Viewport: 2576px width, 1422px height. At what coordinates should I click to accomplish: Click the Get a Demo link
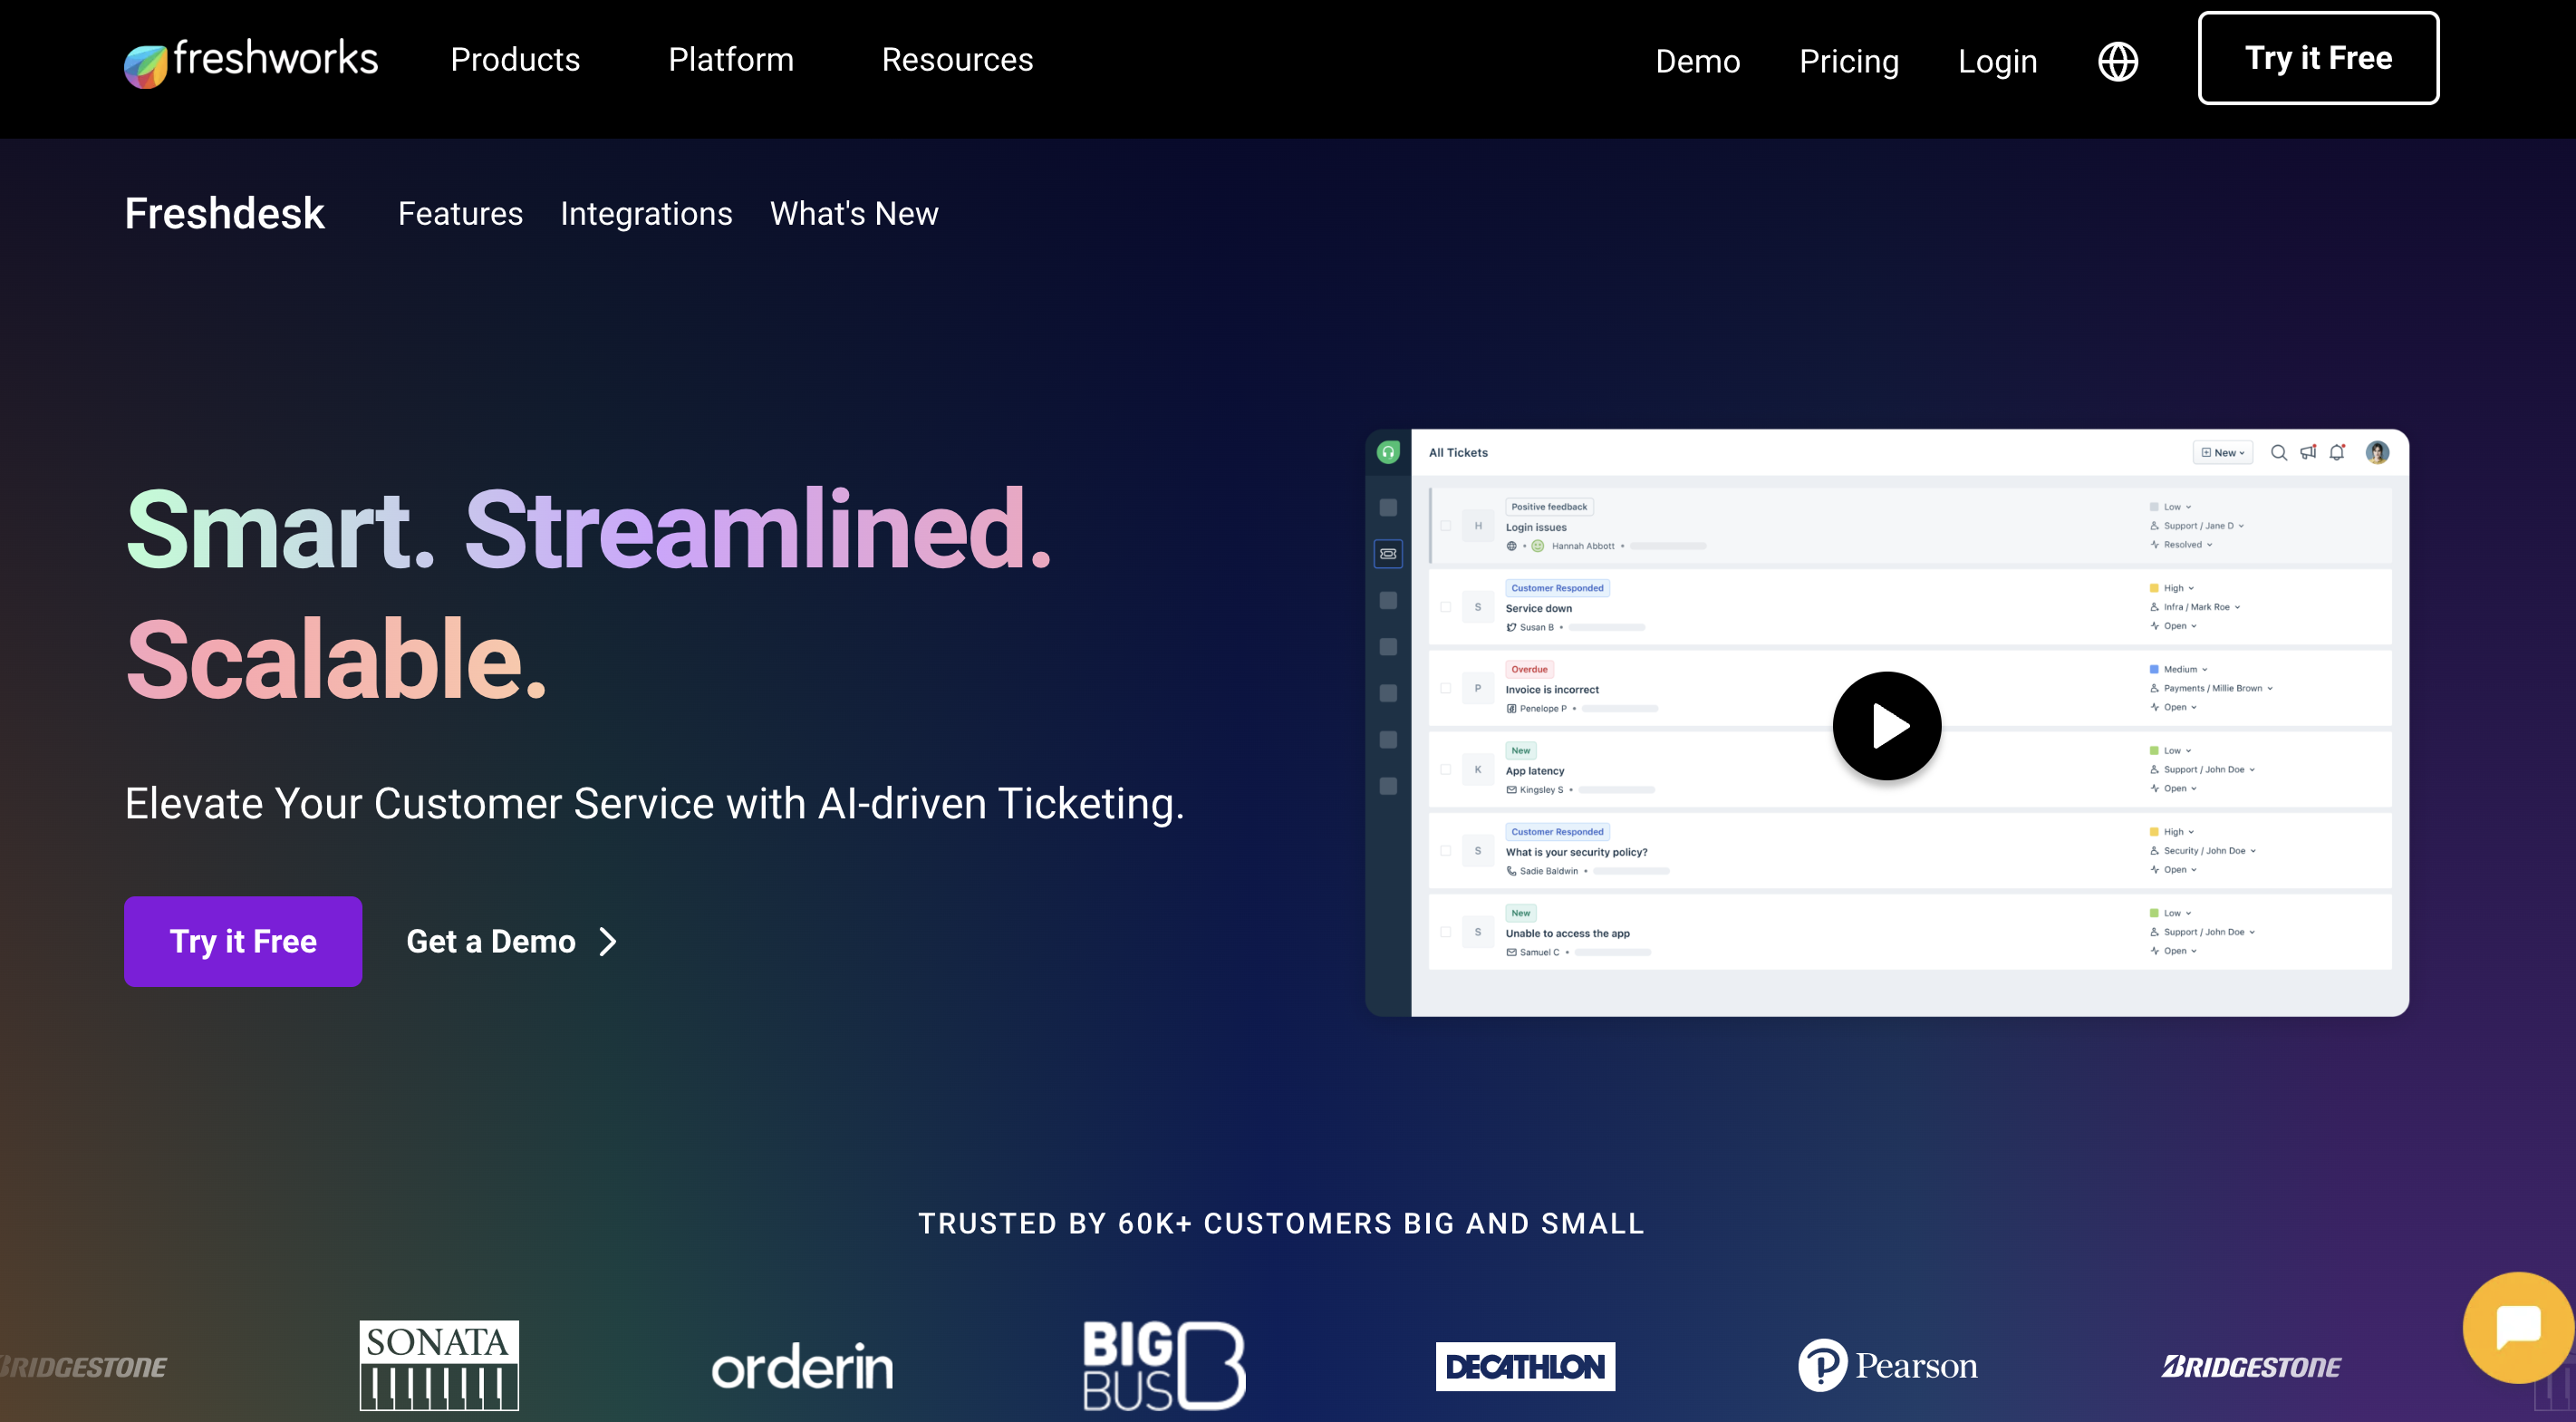click(x=512, y=941)
